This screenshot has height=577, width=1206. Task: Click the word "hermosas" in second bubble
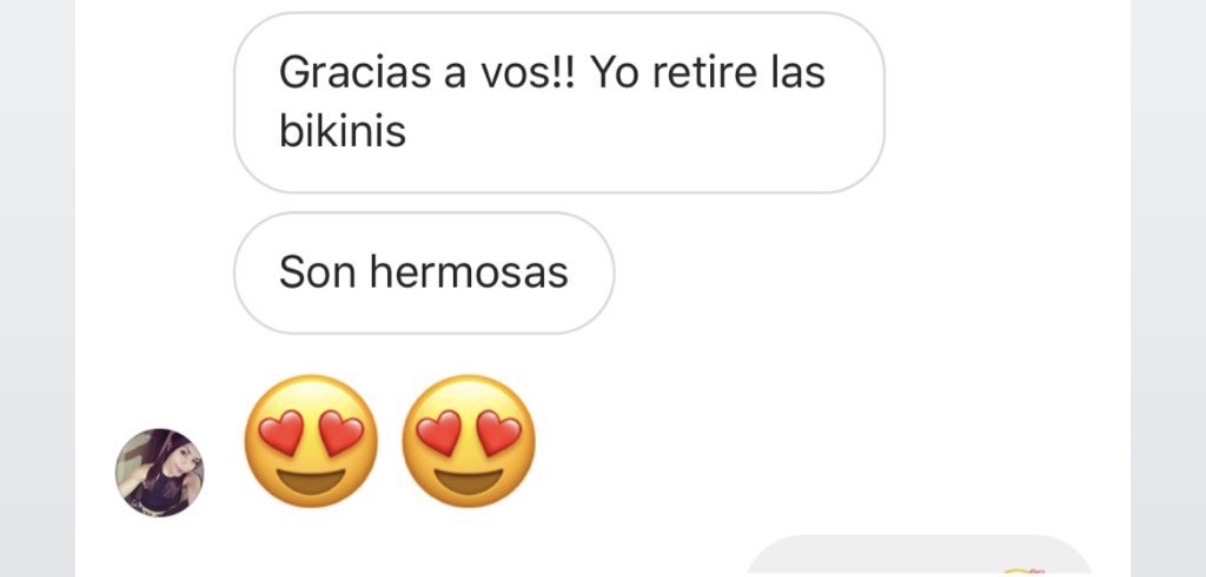coord(469,272)
